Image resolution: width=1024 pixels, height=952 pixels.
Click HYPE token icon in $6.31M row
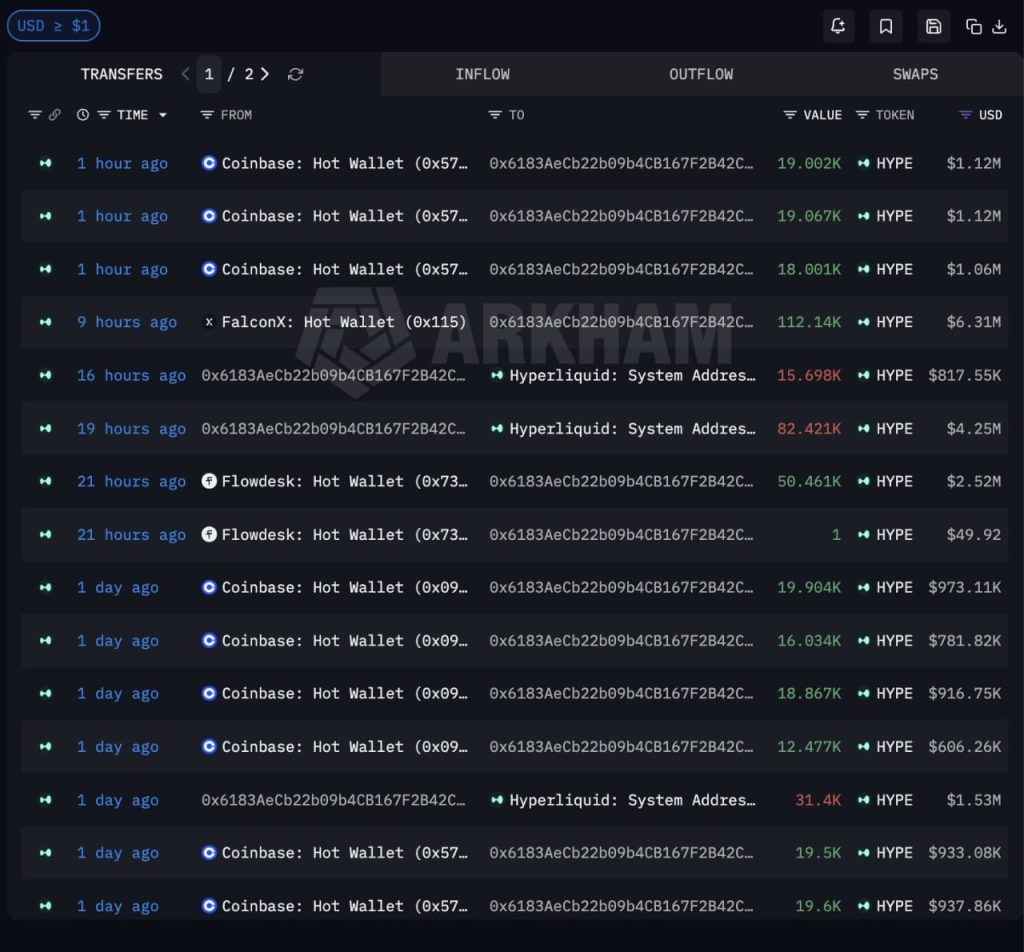[x=863, y=322]
